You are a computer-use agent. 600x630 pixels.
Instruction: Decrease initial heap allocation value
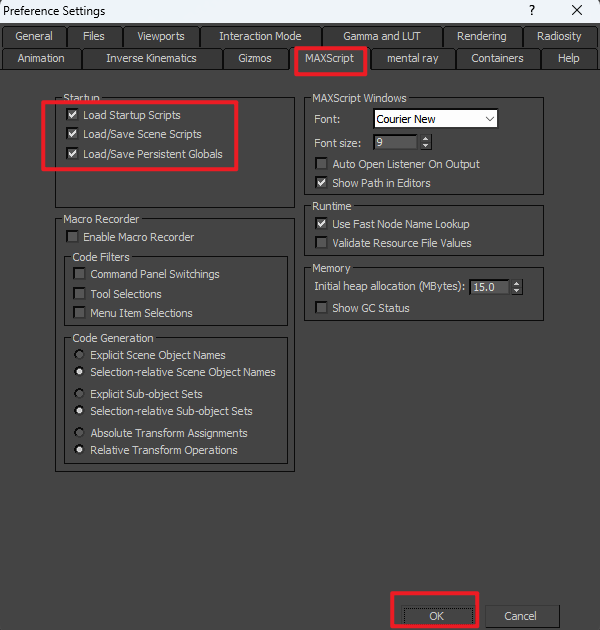517,290
